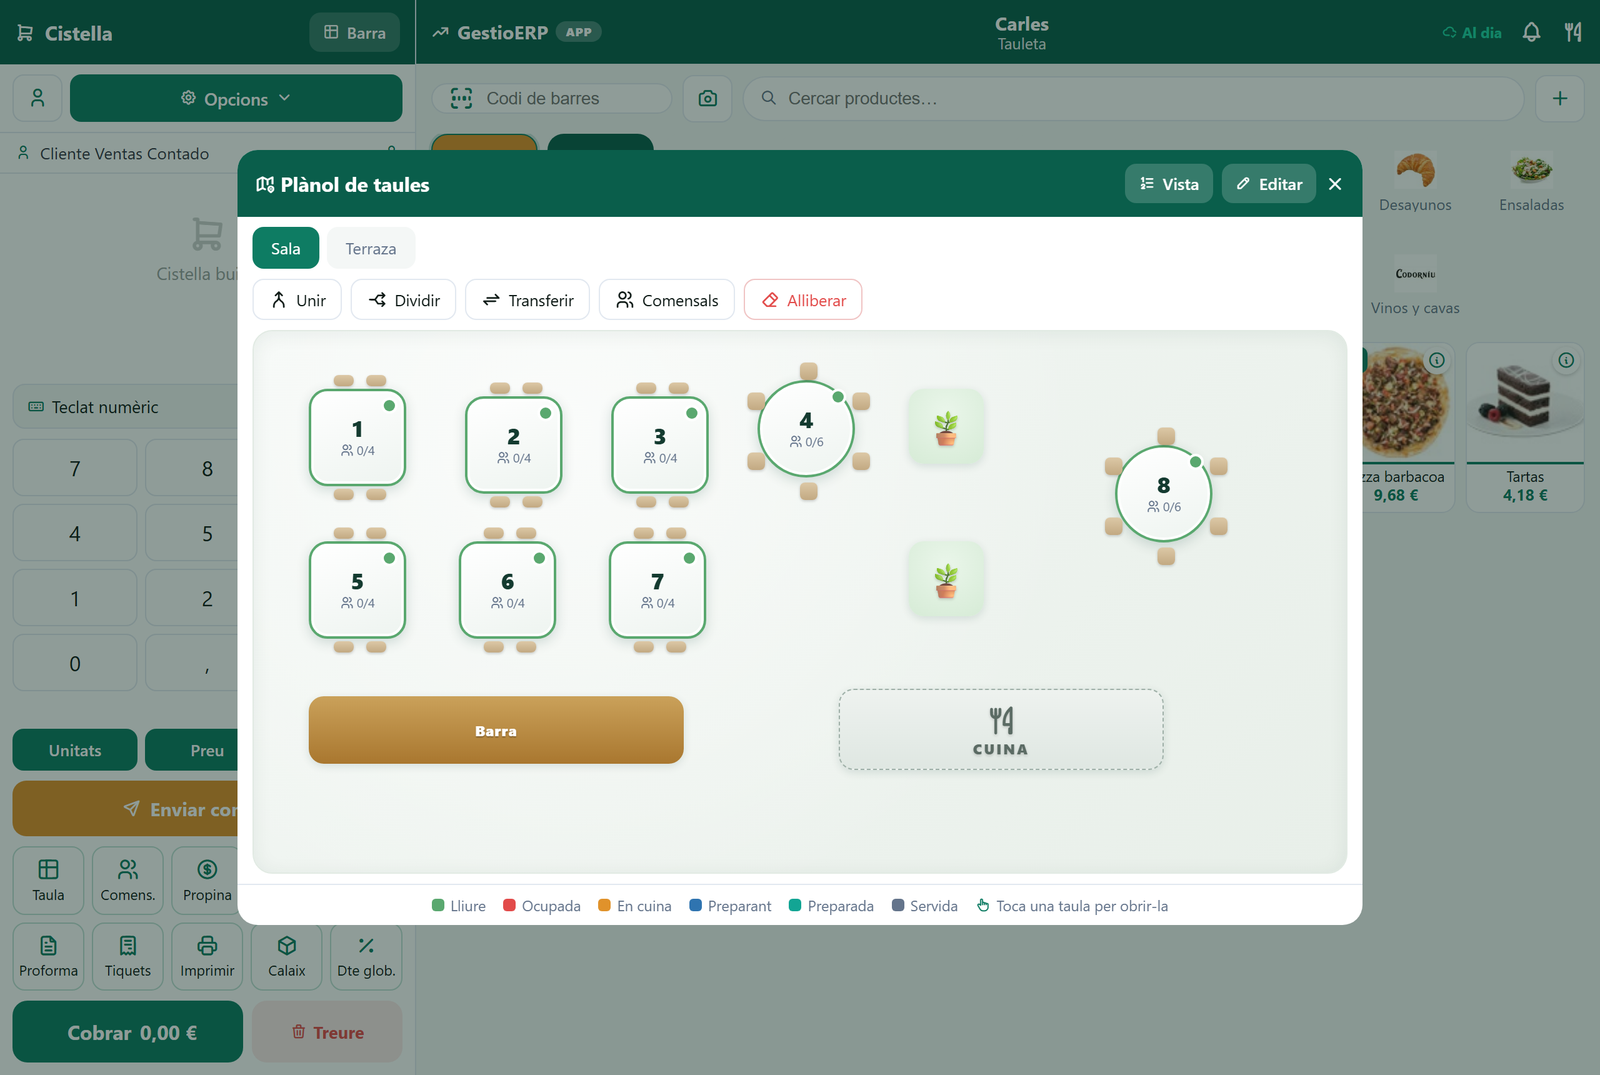
Task: Click Editar floor plan button
Action: coord(1269,184)
